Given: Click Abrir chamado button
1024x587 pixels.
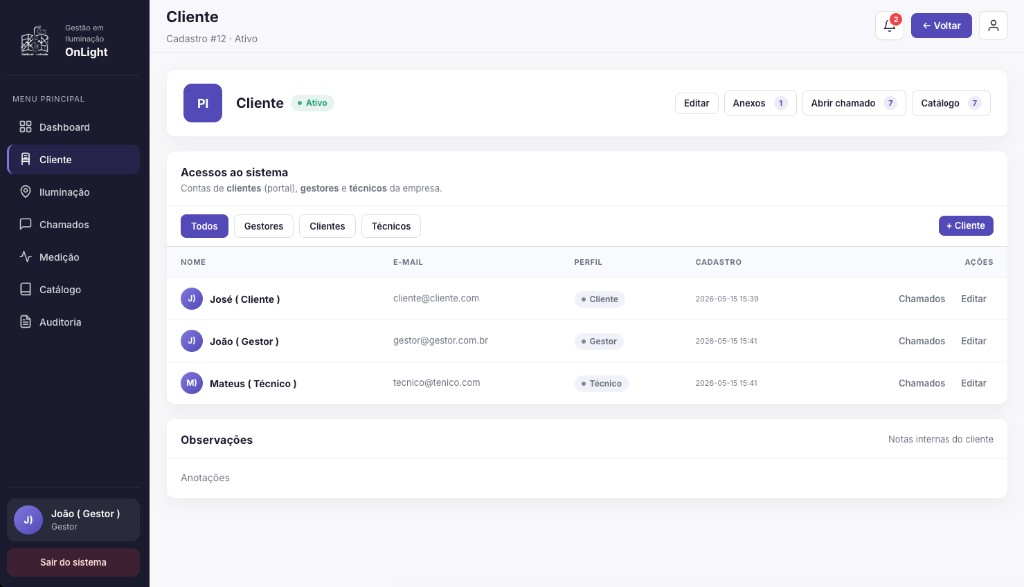Looking at the screenshot, I should tap(854, 103).
